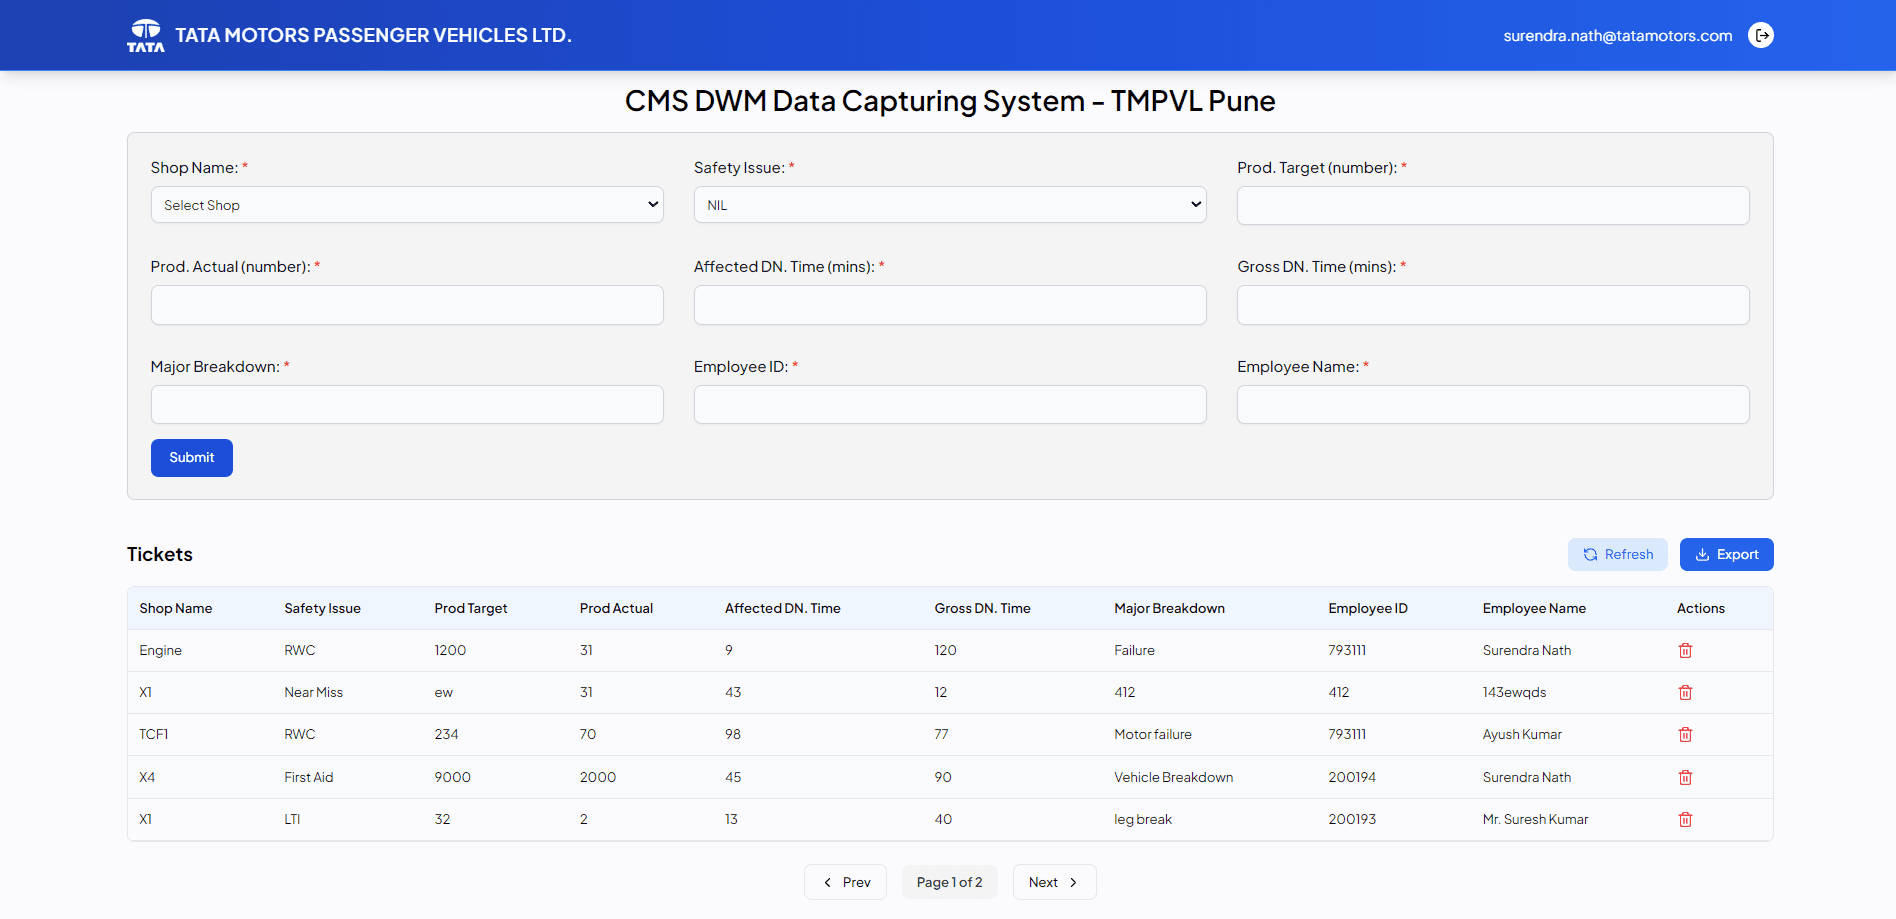The height and width of the screenshot is (919, 1896).
Task: Click the Vehicle Breakdown cell
Action: coord(1173,777)
